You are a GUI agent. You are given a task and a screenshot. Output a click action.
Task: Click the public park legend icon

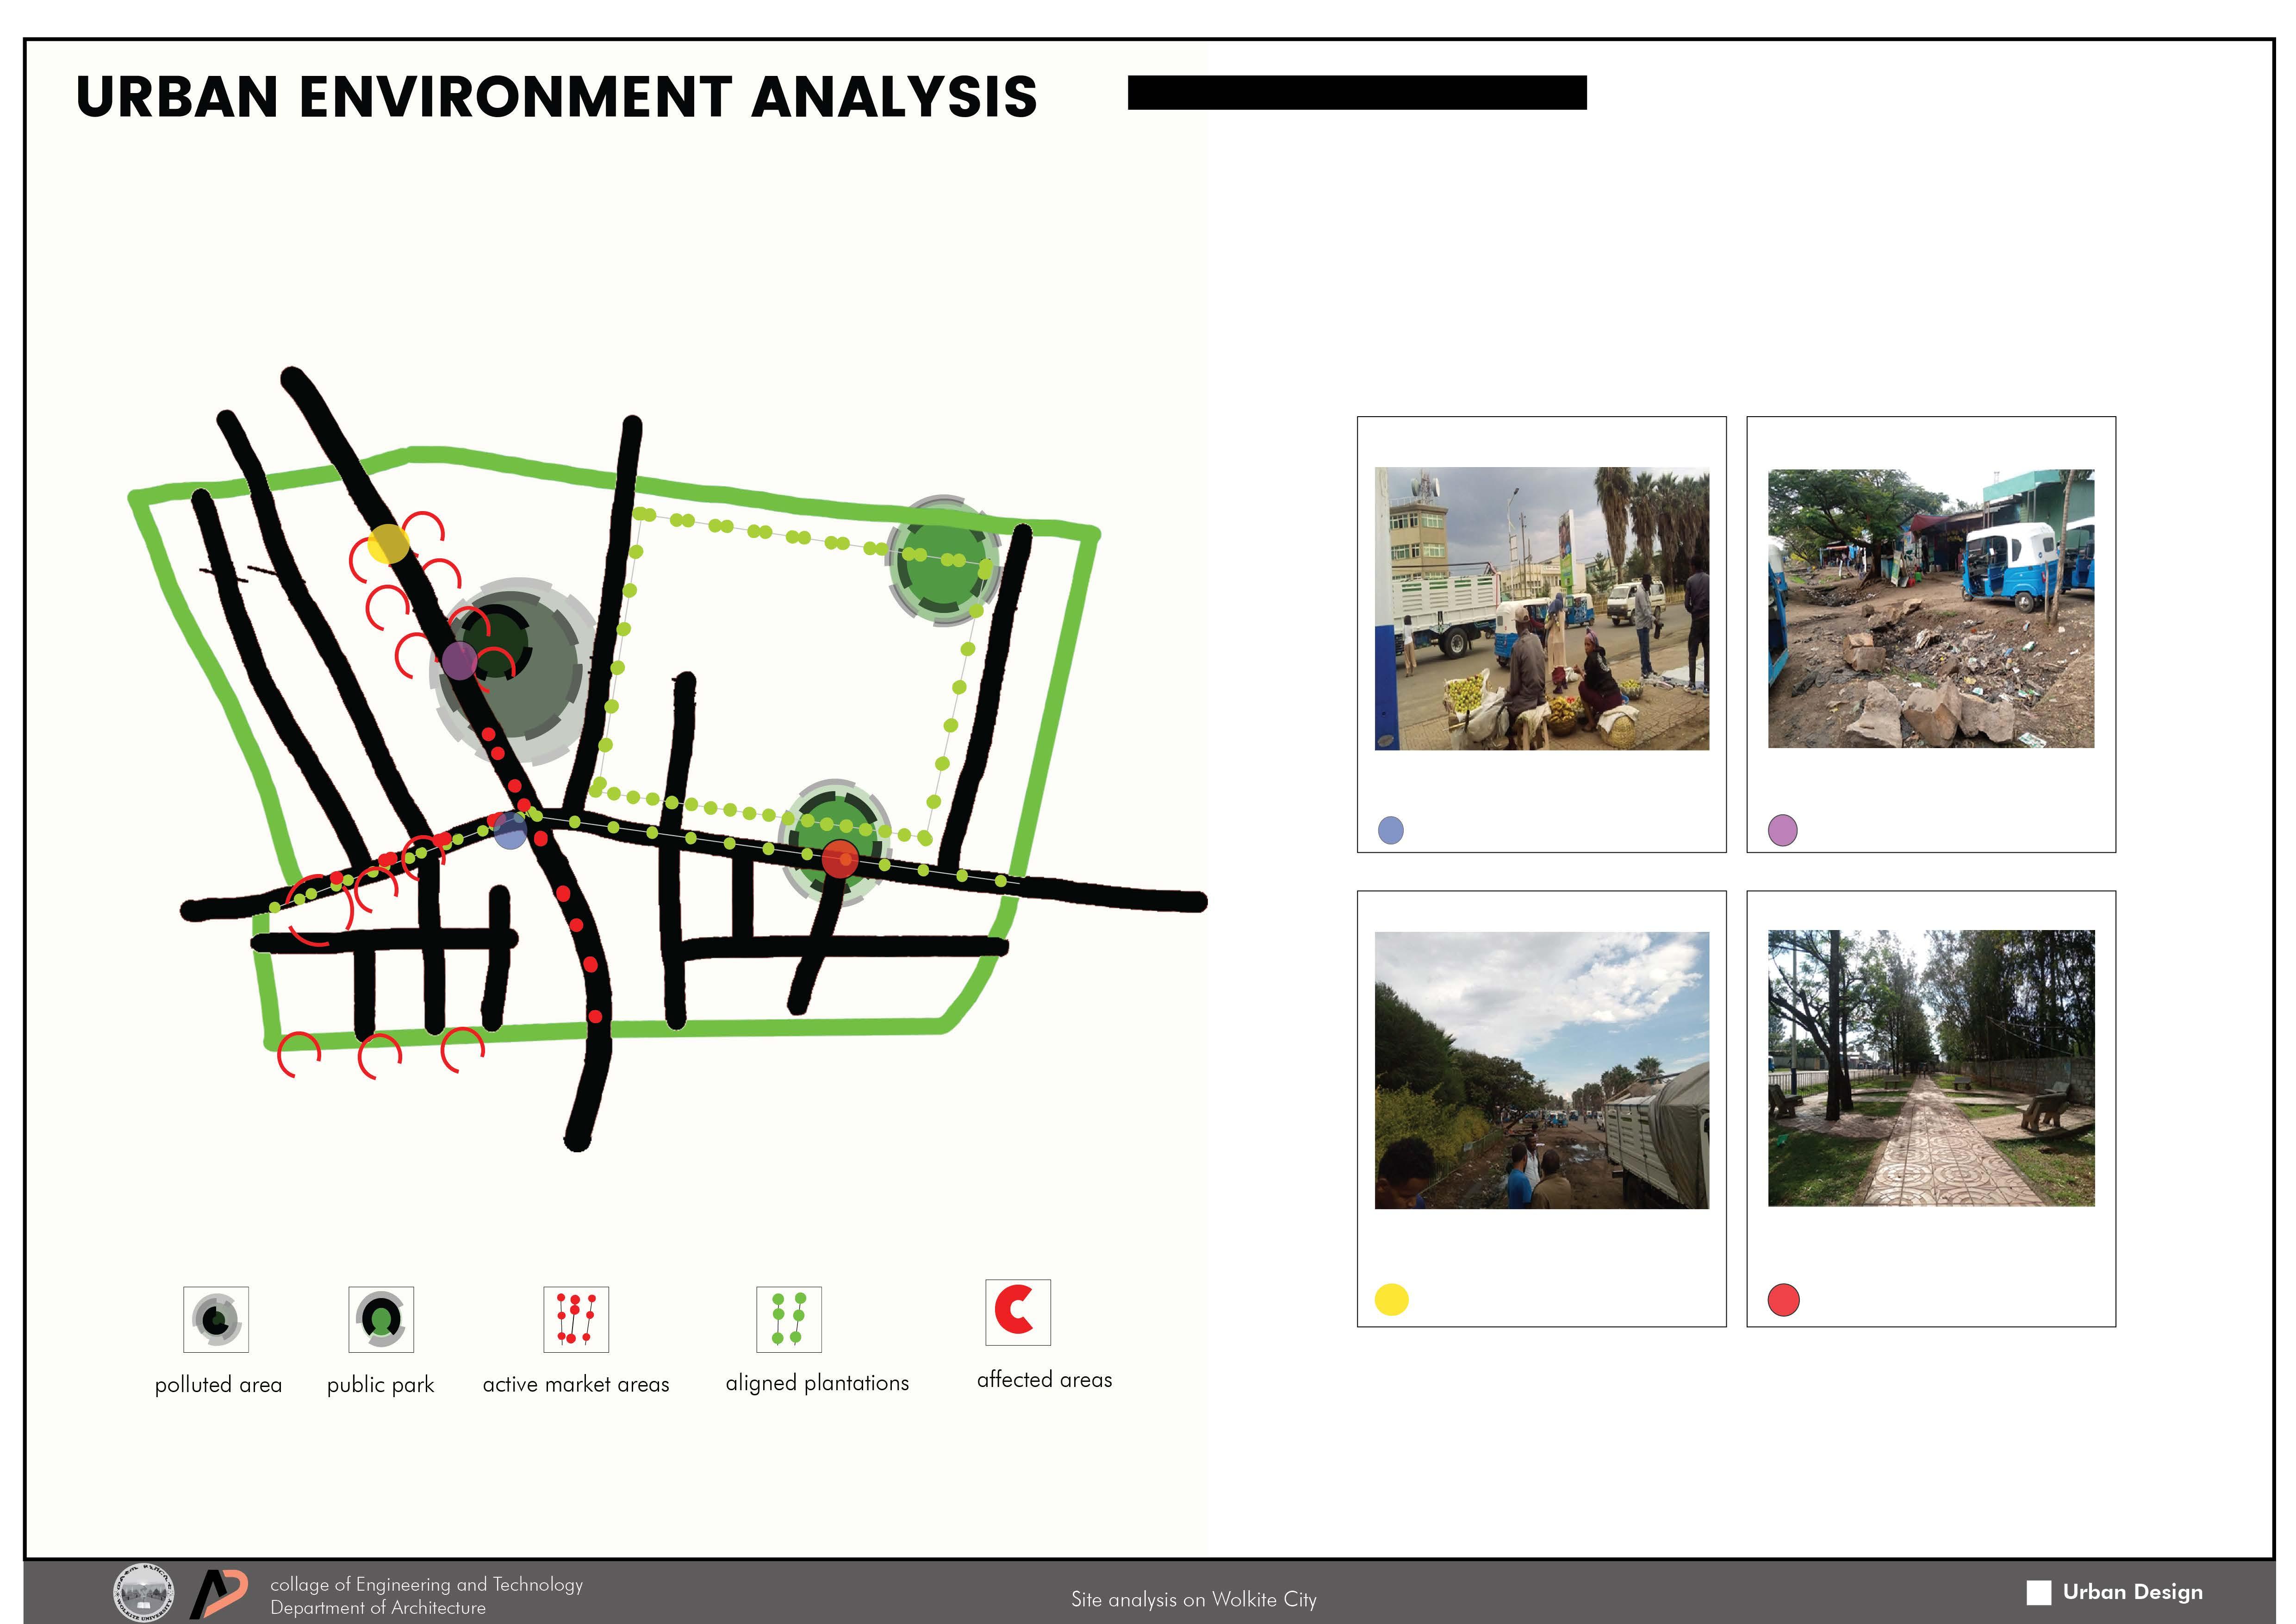(381, 1319)
